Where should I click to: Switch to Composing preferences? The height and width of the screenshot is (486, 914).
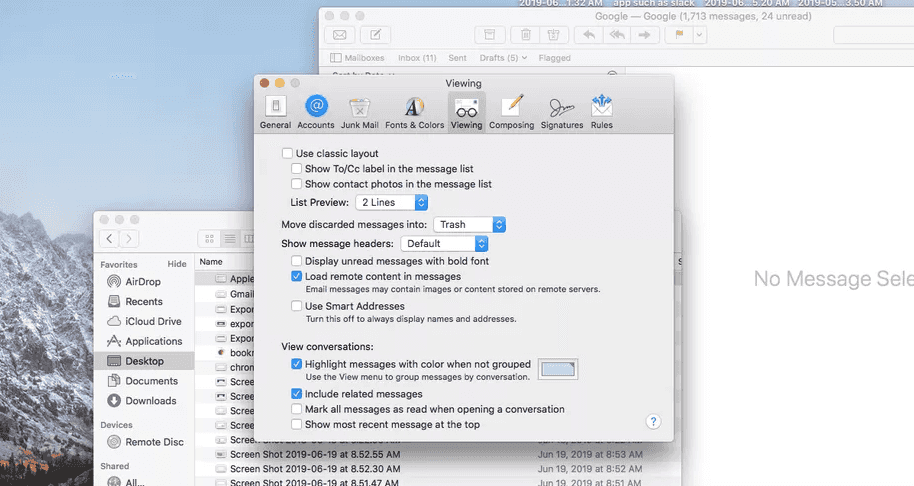tap(512, 112)
